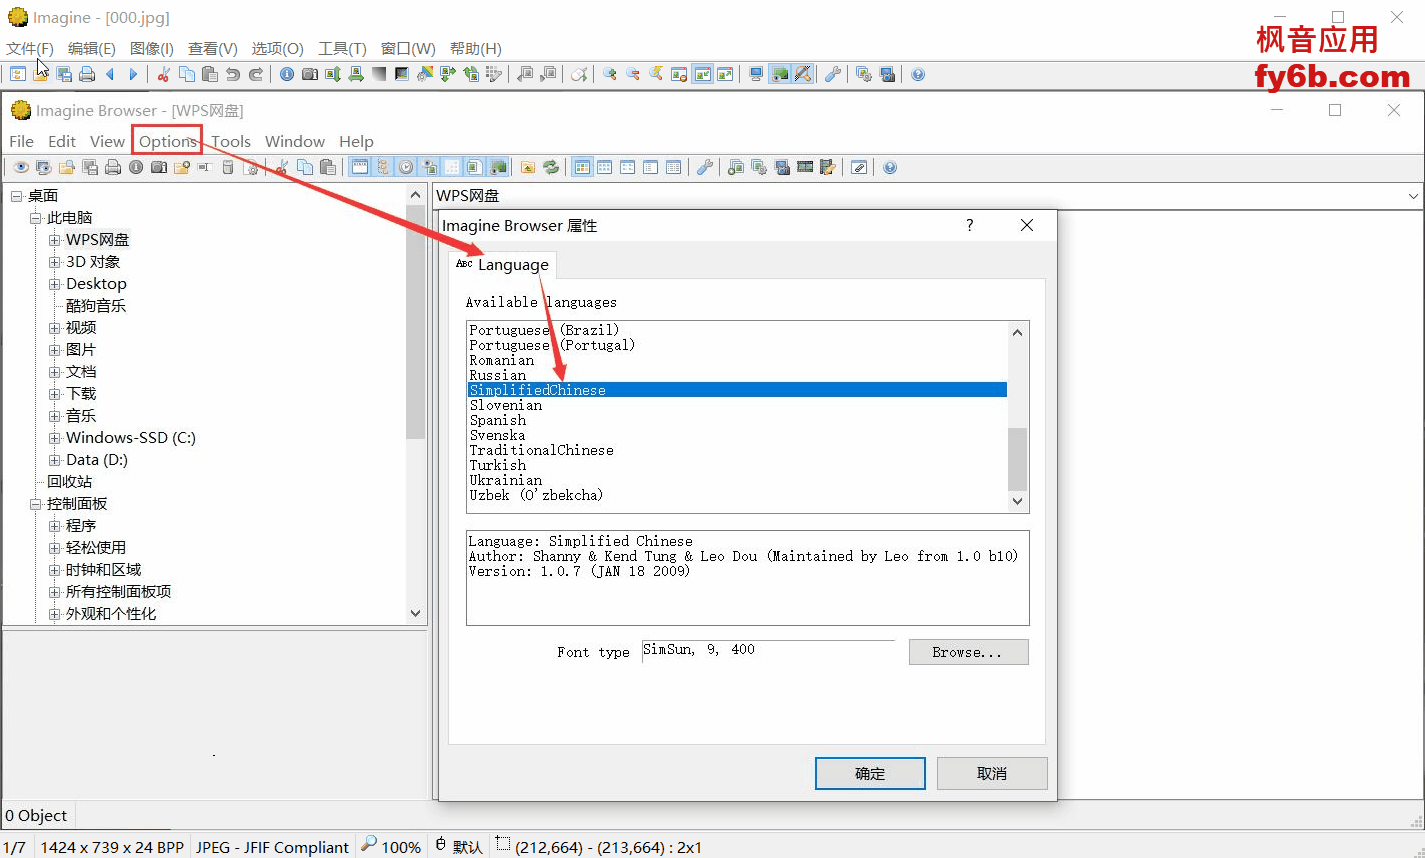1425x858 pixels.
Task: Open the 文件(F) menu
Action: [x=30, y=48]
